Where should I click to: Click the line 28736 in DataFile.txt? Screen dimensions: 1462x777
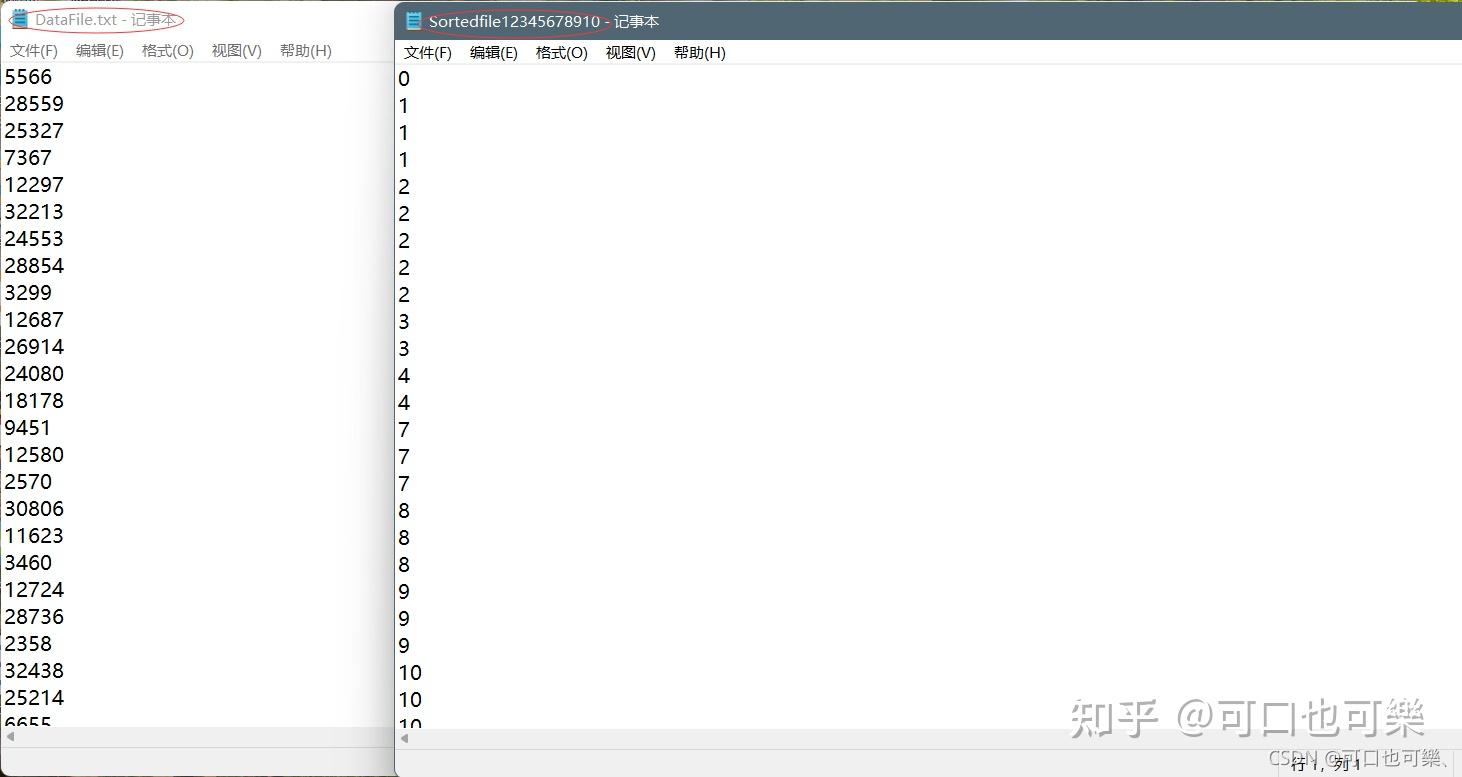(x=34, y=617)
